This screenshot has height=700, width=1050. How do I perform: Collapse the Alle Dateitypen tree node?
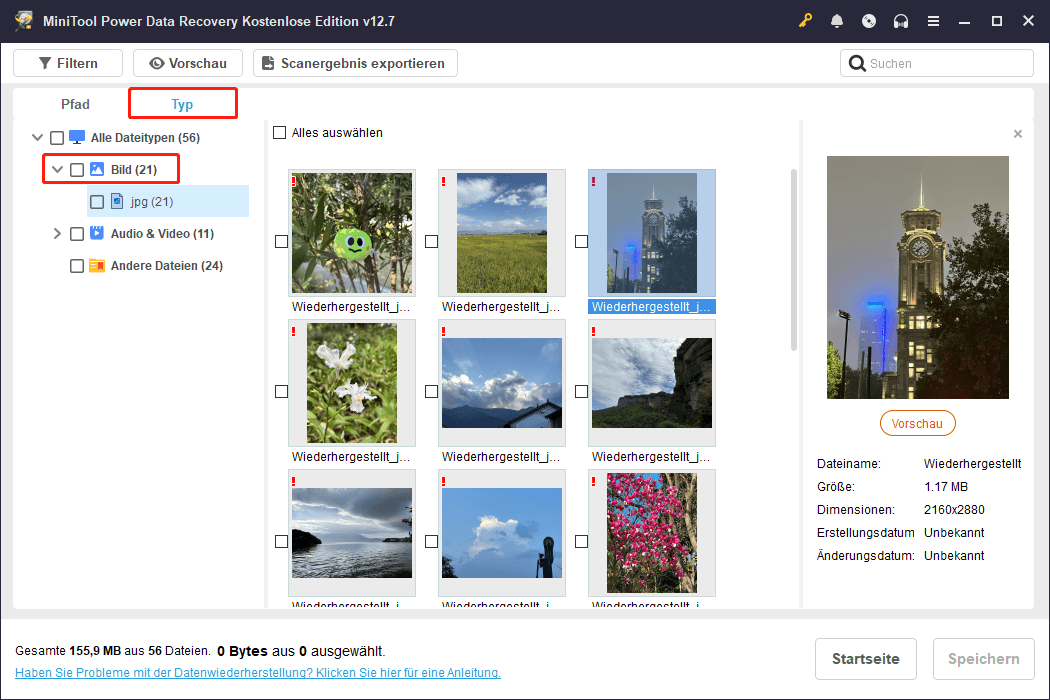tap(38, 137)
